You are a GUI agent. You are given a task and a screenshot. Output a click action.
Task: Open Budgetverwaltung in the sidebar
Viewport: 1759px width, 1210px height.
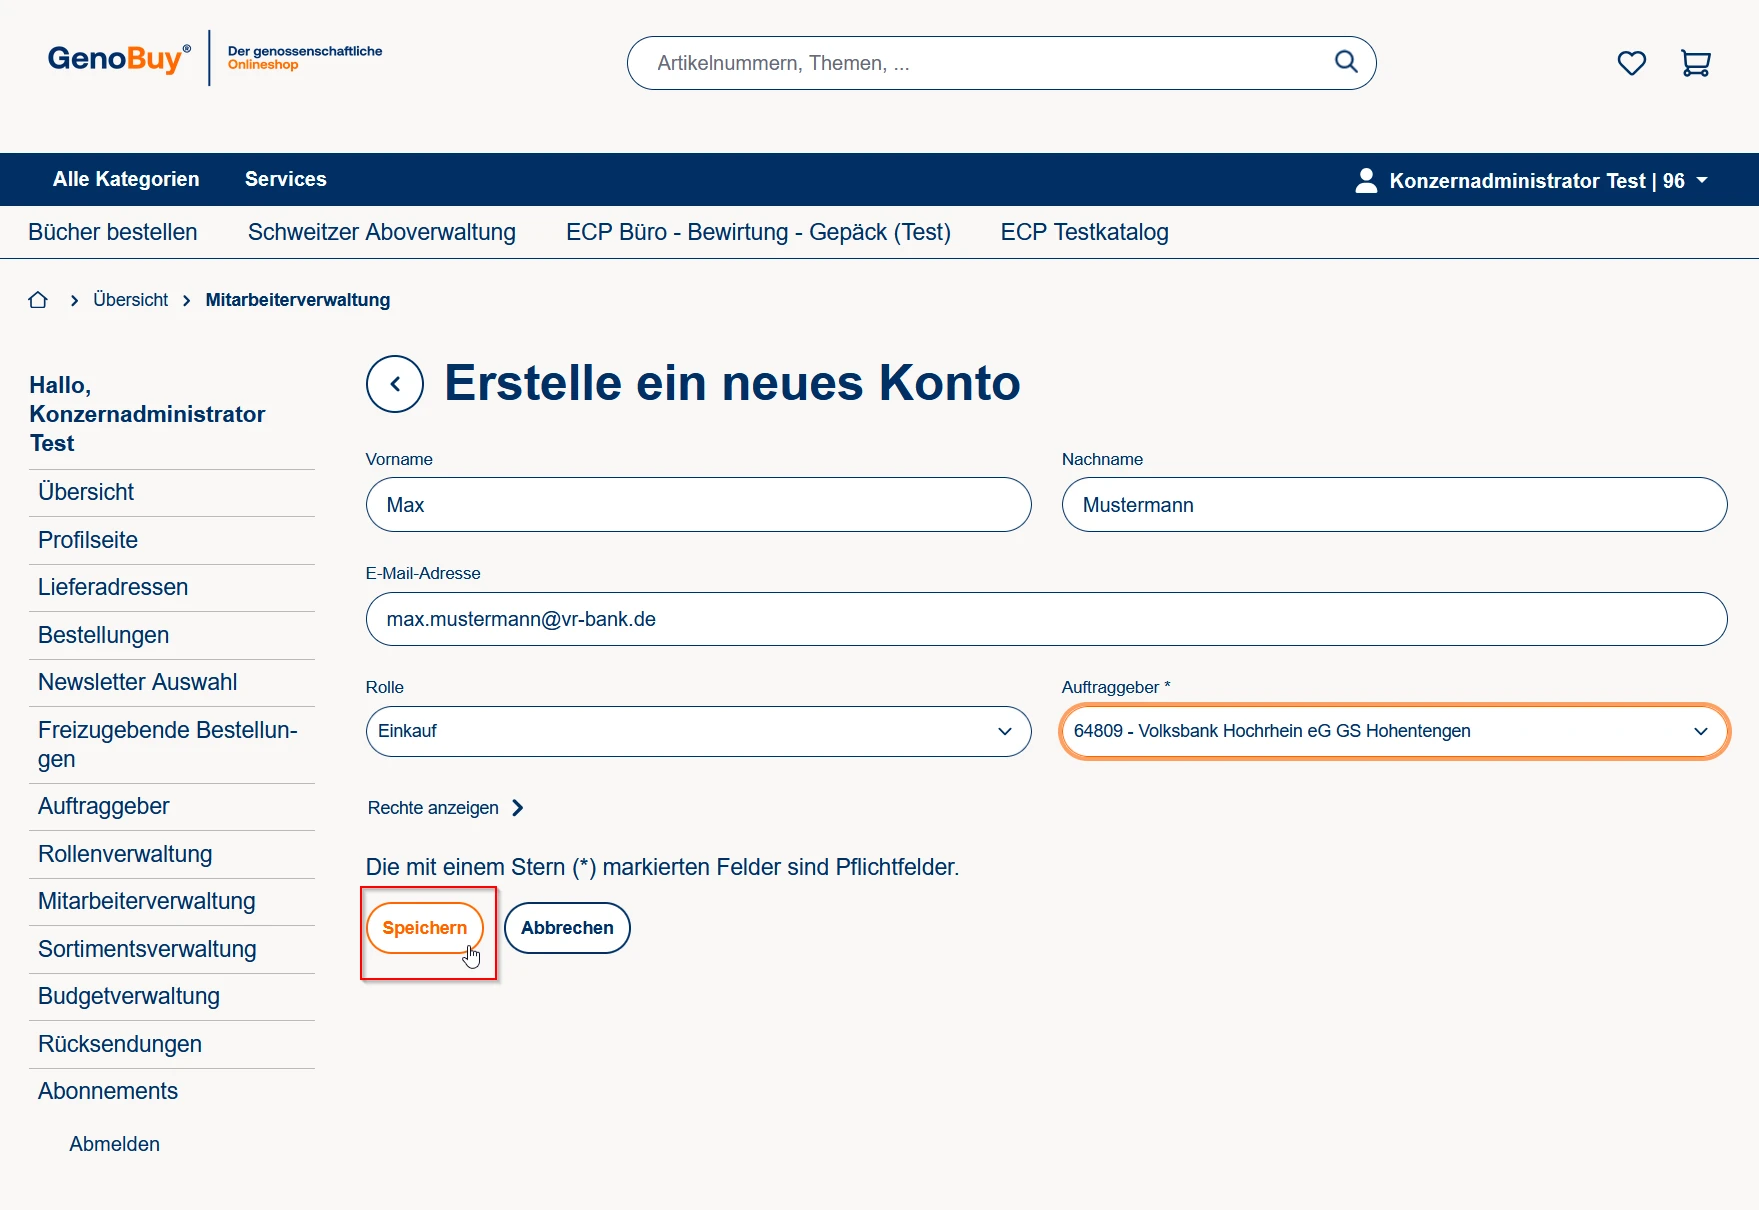(x=129, y=996)
